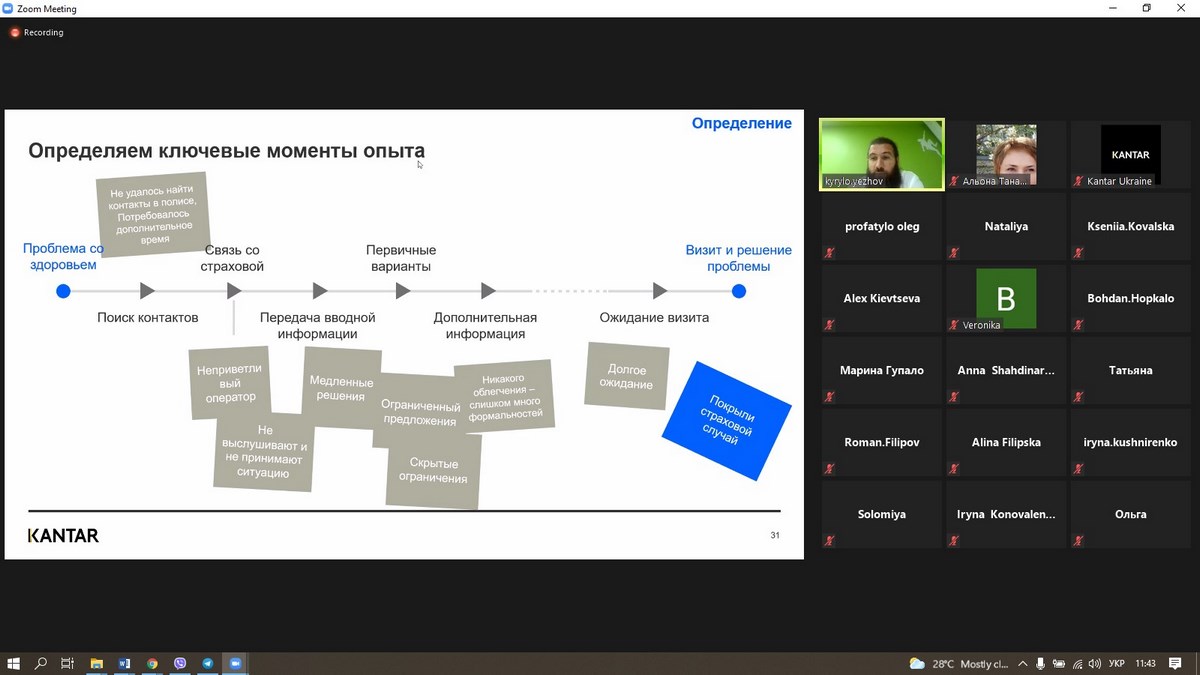Open the Windows notification center
Image resolution: width=1200 pixels, height=675 pixels.
(x=1177, y=664)
